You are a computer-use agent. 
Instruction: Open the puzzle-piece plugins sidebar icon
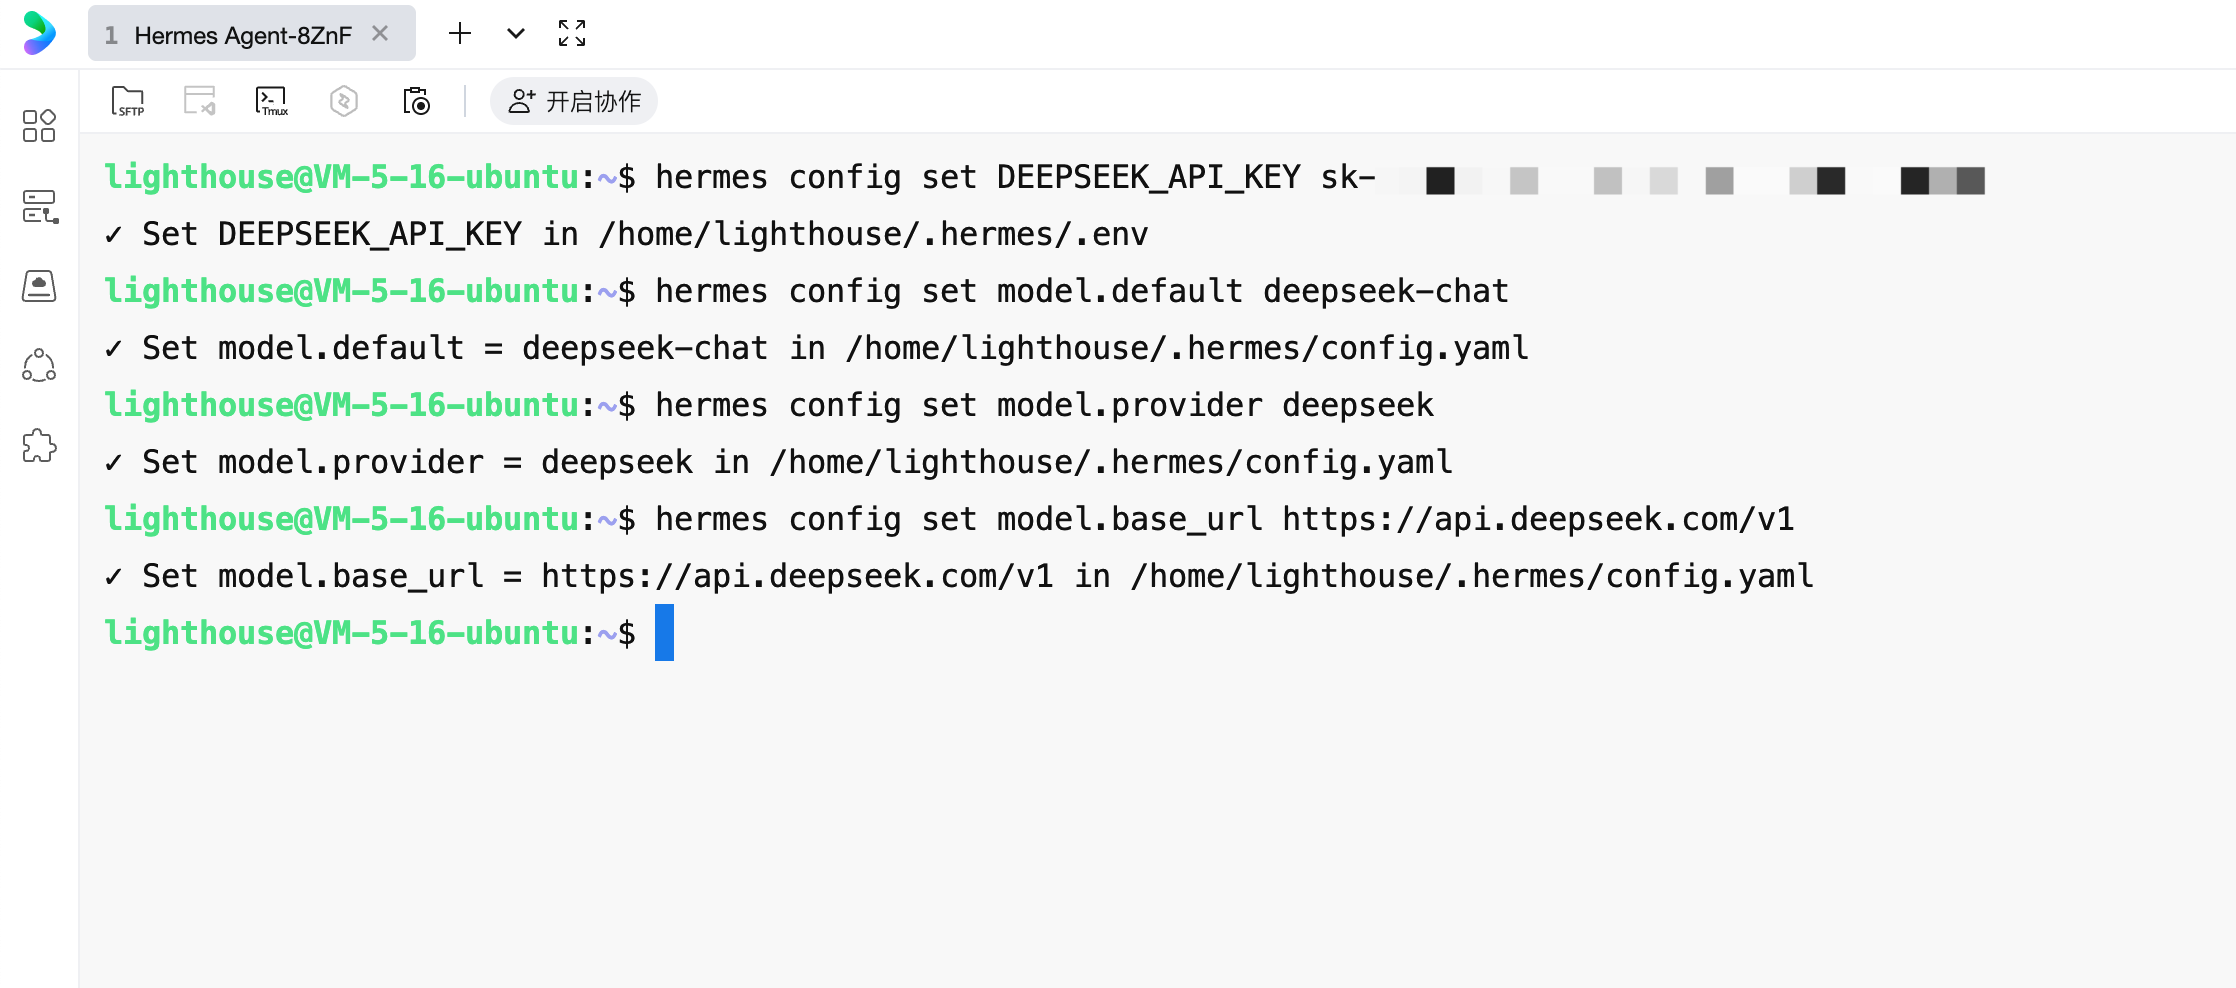(39, 446)
